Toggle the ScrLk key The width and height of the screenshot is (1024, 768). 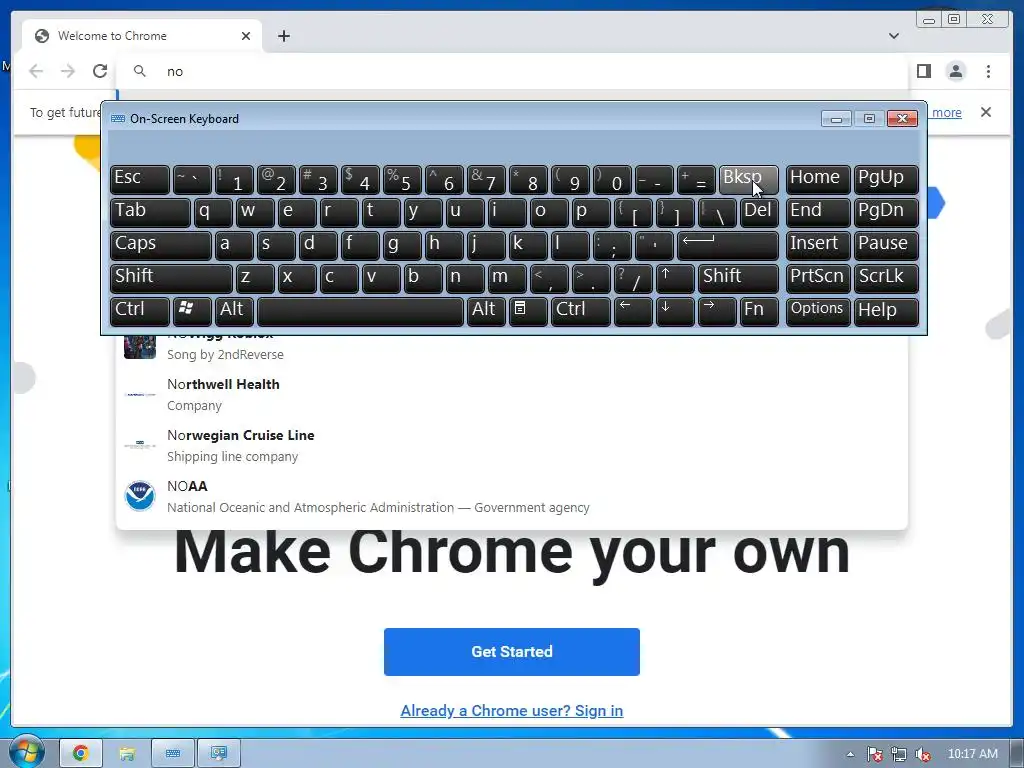click(x=886, y=279)
